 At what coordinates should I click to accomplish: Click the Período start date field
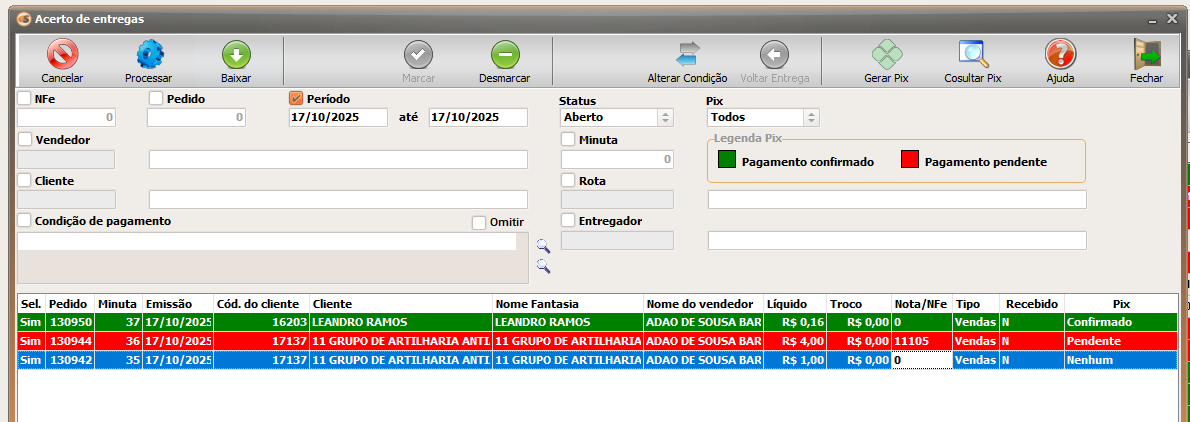337,117
